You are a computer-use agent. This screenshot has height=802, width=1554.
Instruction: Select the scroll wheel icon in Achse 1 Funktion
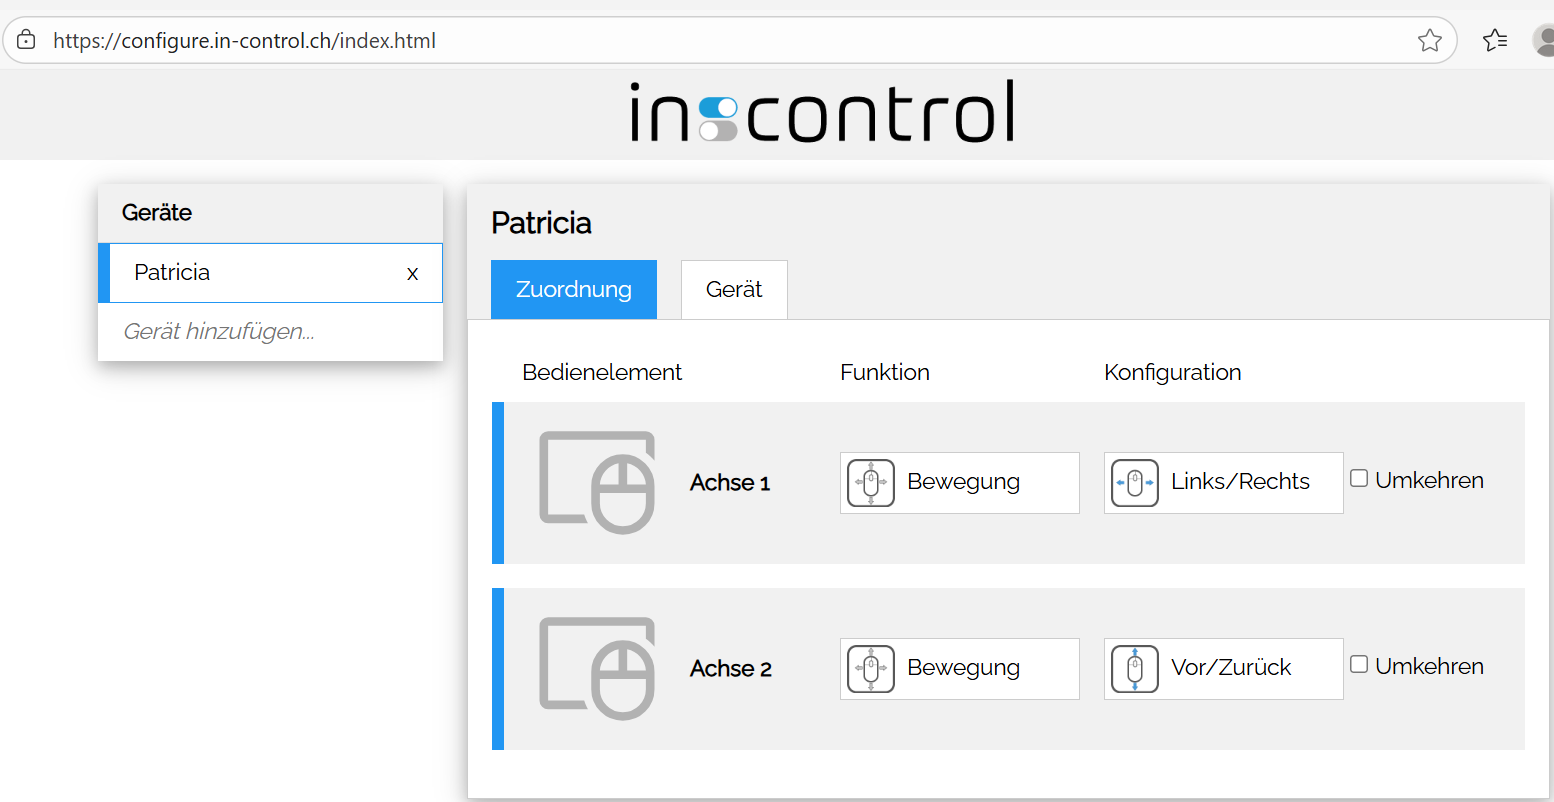pyautogui.click(x=870, y=482)
